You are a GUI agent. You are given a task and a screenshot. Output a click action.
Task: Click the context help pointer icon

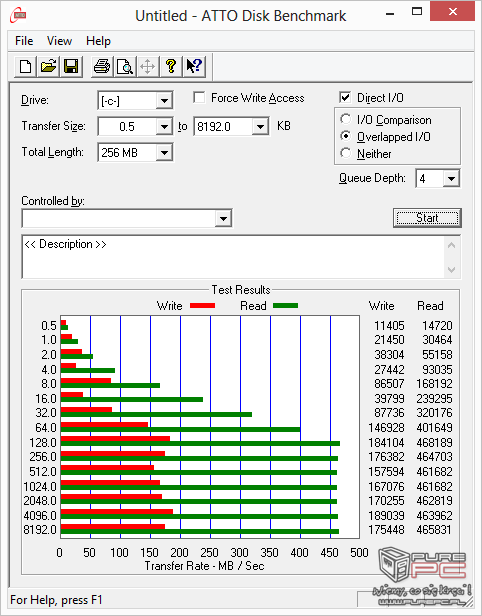point(194,66)
